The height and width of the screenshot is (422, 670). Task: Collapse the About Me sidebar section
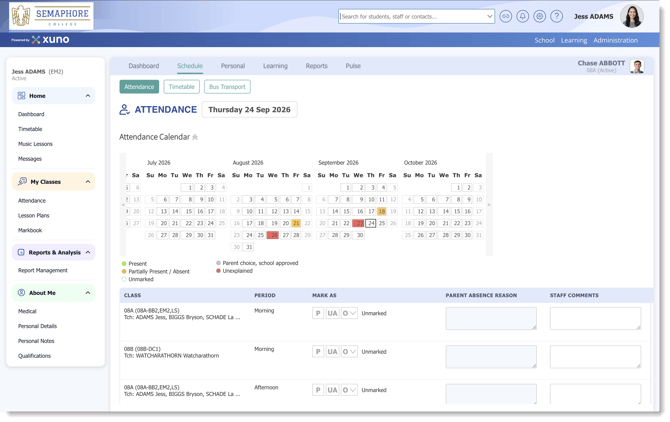[88, 293]
